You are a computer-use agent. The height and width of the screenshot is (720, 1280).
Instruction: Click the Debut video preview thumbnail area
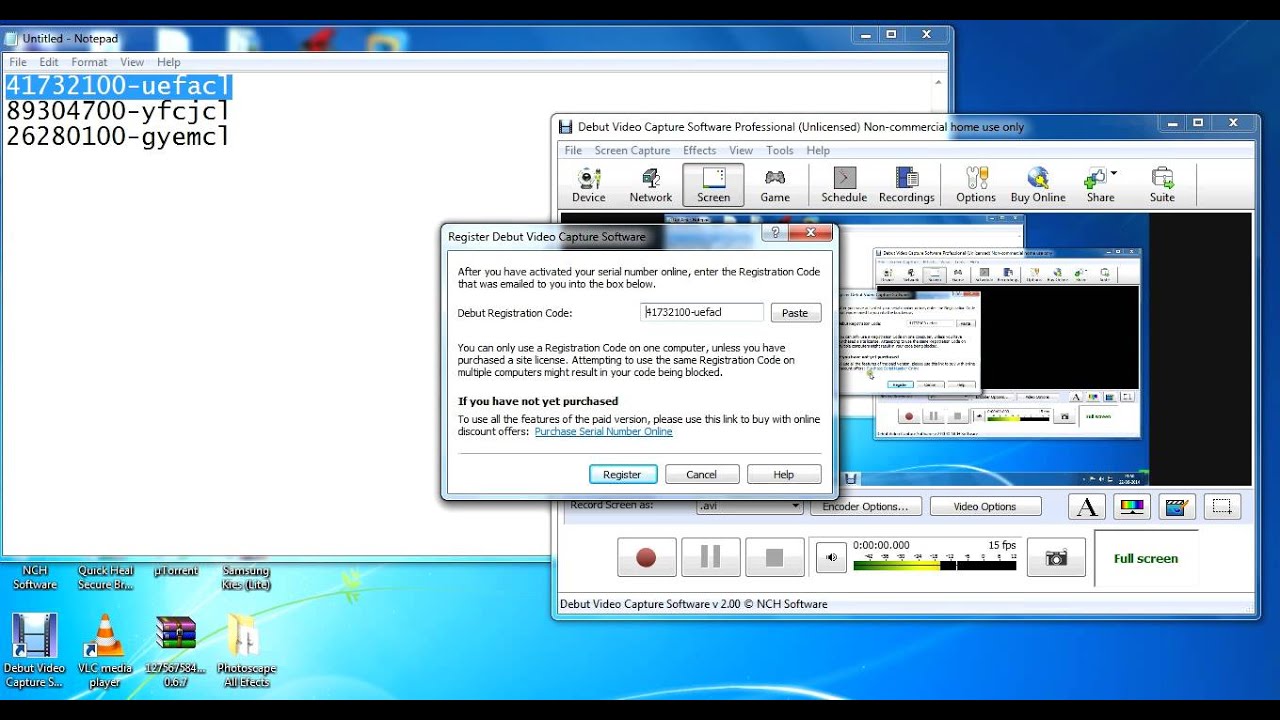906,350
